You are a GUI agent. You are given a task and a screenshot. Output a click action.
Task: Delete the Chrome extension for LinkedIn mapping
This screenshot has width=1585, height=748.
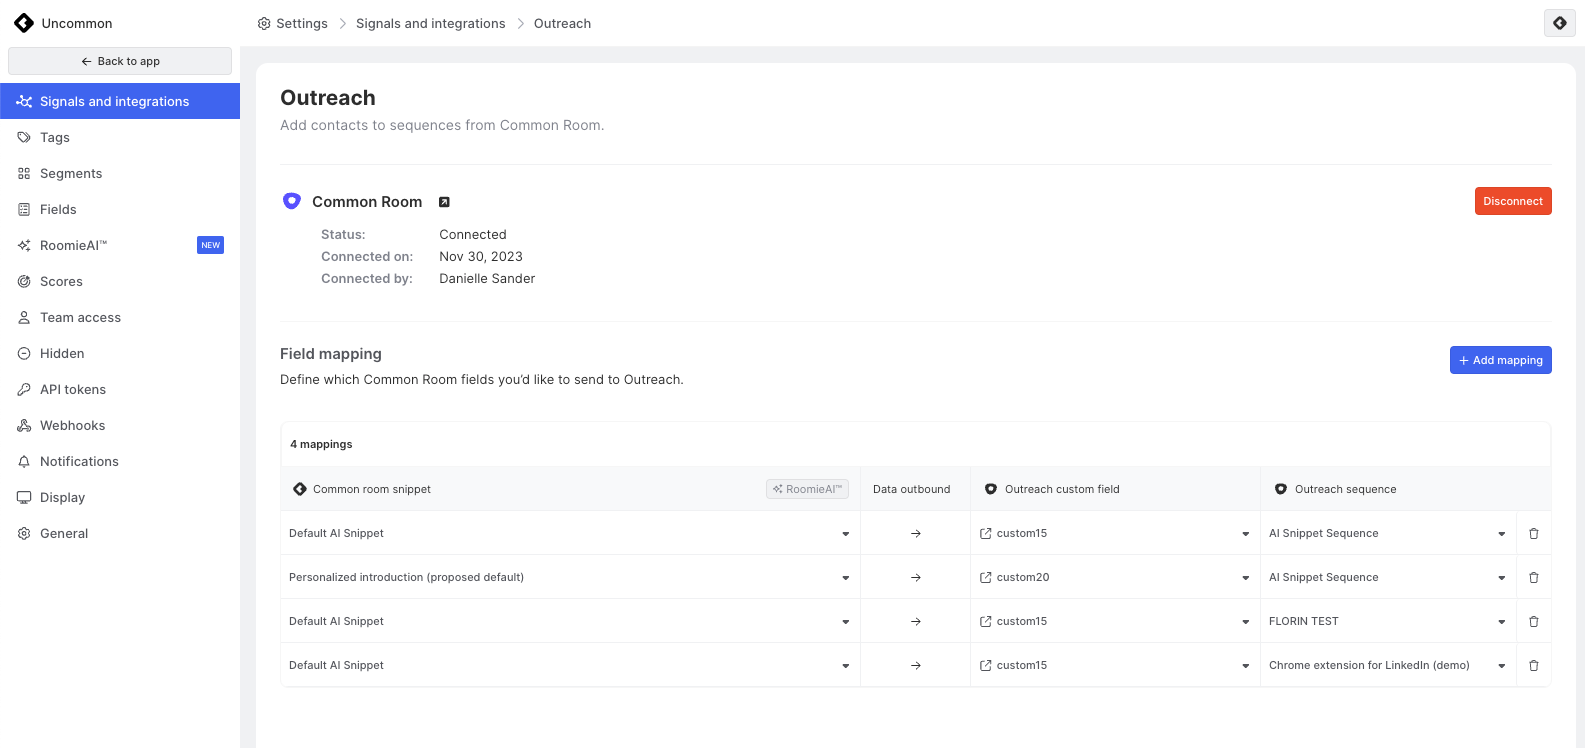[x=1533, y=665]
